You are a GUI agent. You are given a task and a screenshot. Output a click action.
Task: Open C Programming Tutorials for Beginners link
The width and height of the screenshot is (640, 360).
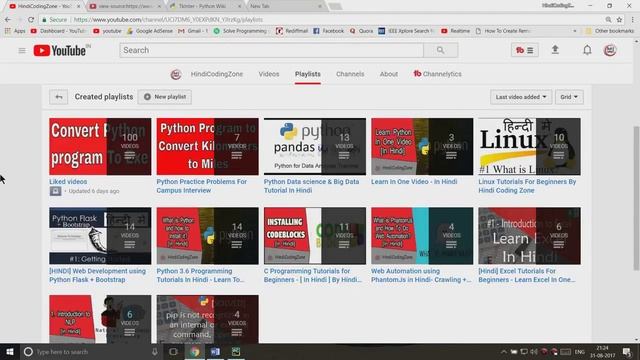pyautogui.click(x=313, y=275)
